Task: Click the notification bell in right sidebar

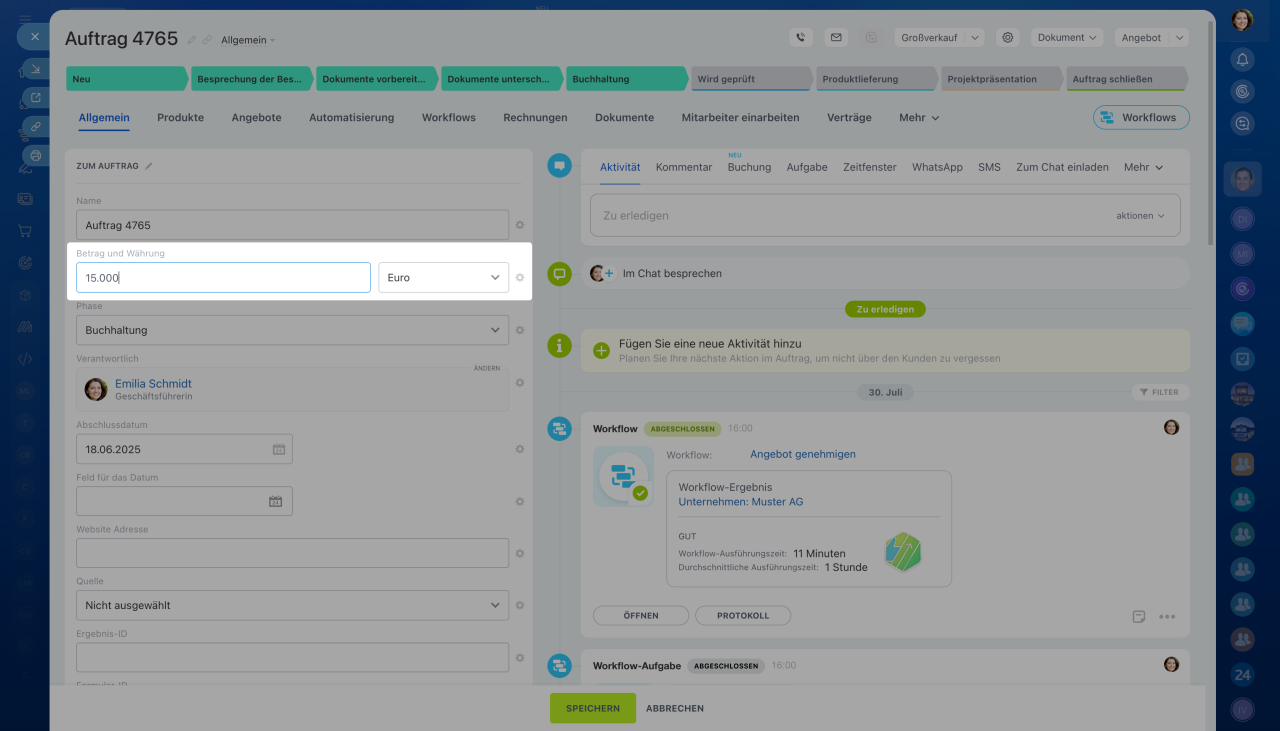Action: (x=1242, y=59)
